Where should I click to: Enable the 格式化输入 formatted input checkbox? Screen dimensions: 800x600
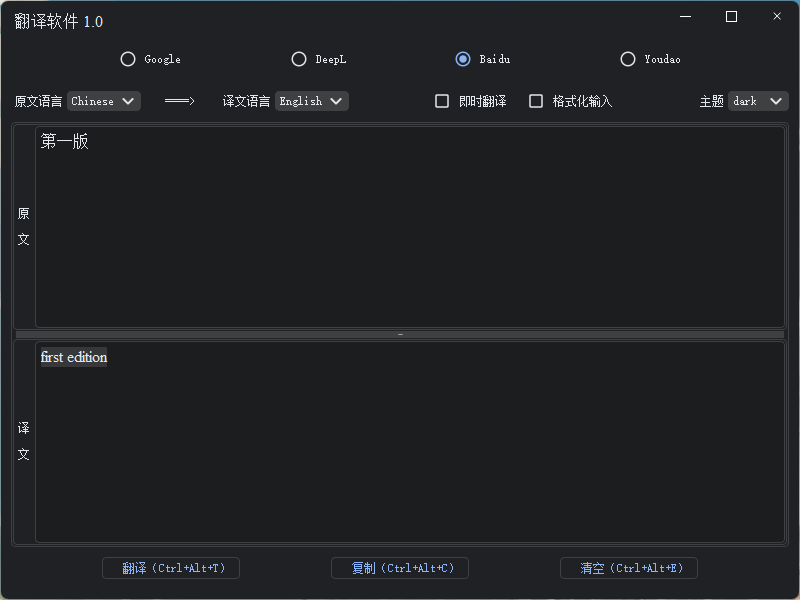click(x=536, y=100)
